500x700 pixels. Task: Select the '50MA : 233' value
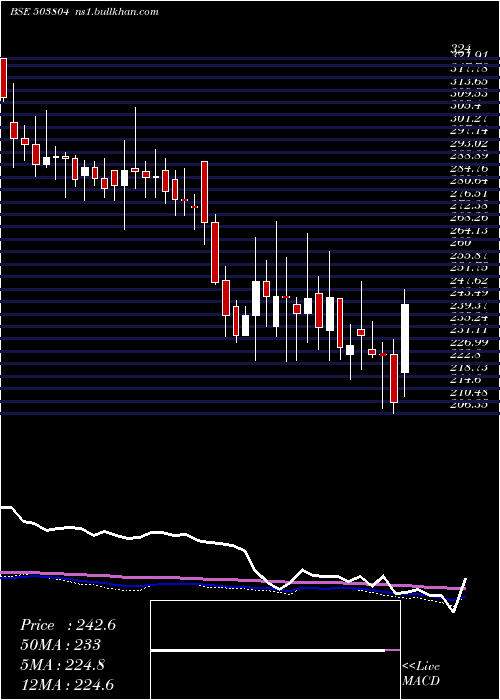[x=60, y=645]
